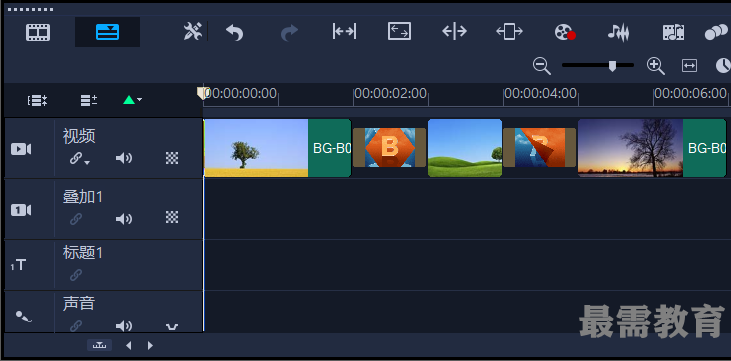Click the 标题1 track label
The image size is (731, 361).
tap(83, 253)
